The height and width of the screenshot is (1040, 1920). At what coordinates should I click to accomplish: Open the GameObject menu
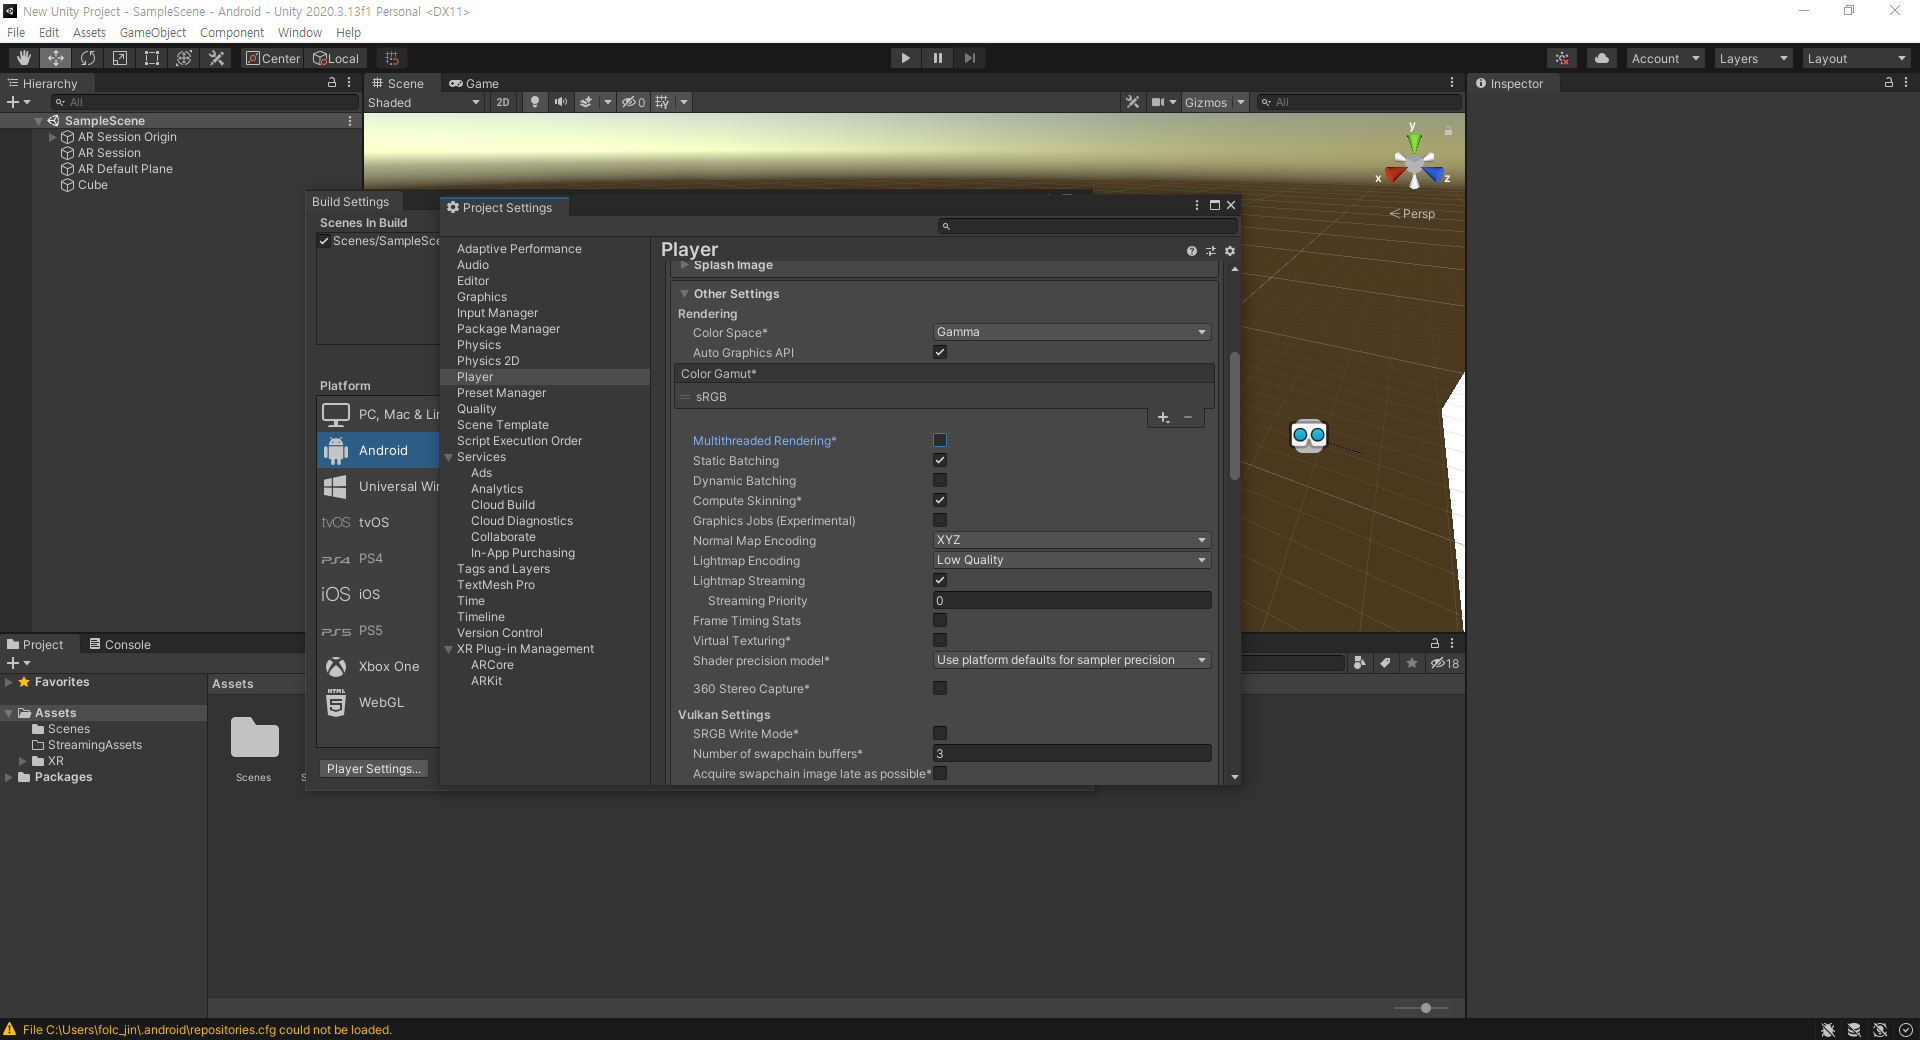153,32
